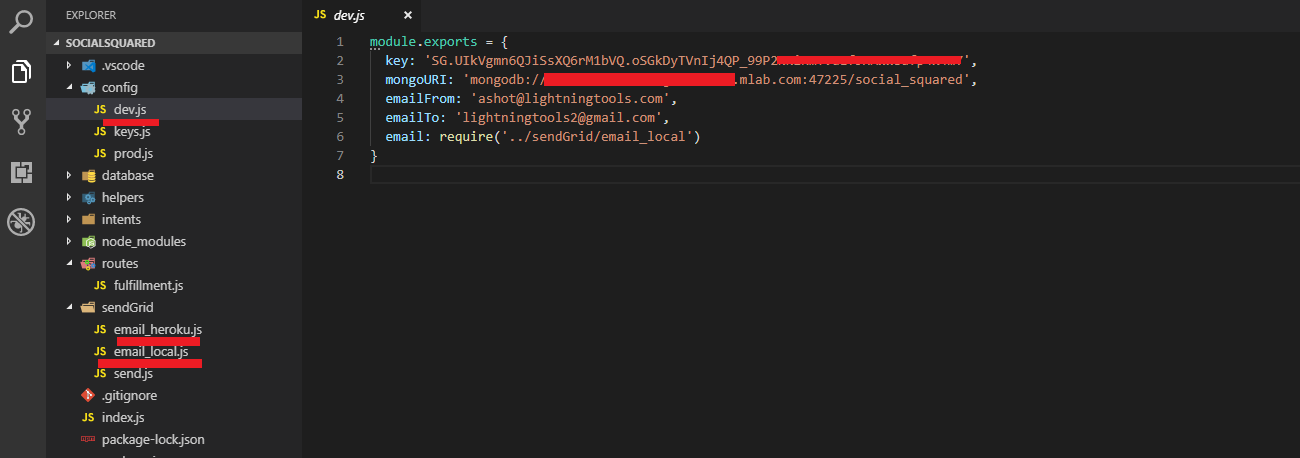Click the git icon beside .gitignore
The width and height of the screenshot is (1300, 458).
(x=88, y=395)
